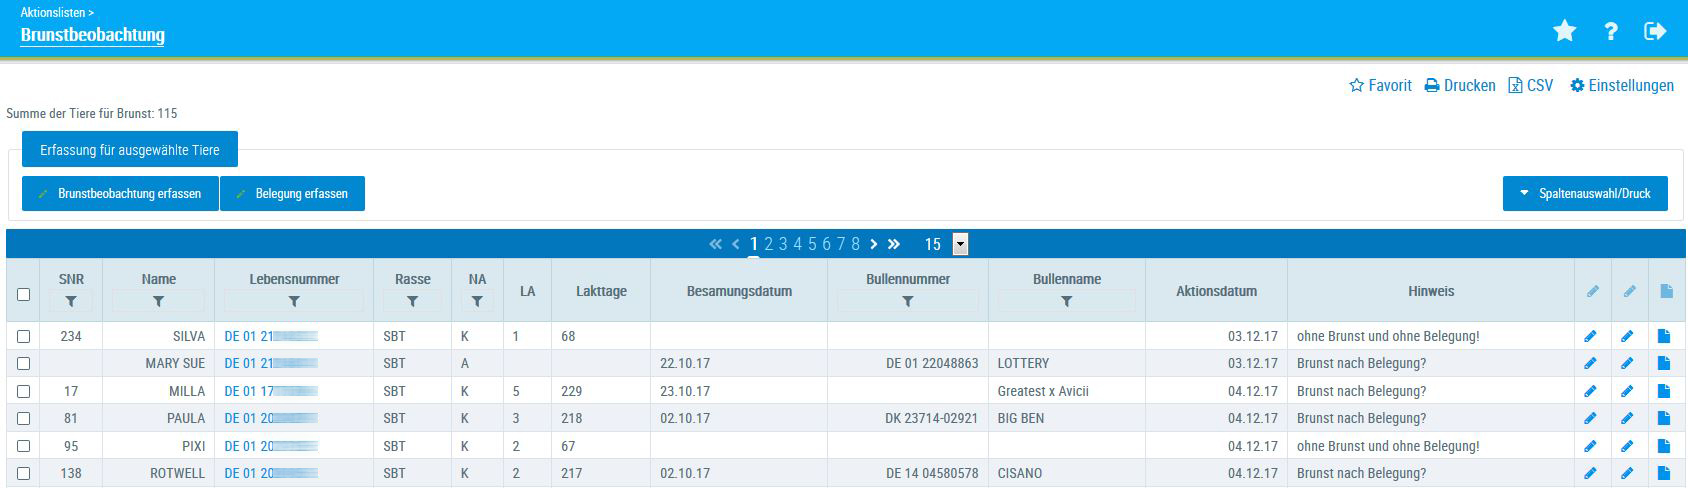Open MARY SUE's Lebensnummer link

(270, 364)
